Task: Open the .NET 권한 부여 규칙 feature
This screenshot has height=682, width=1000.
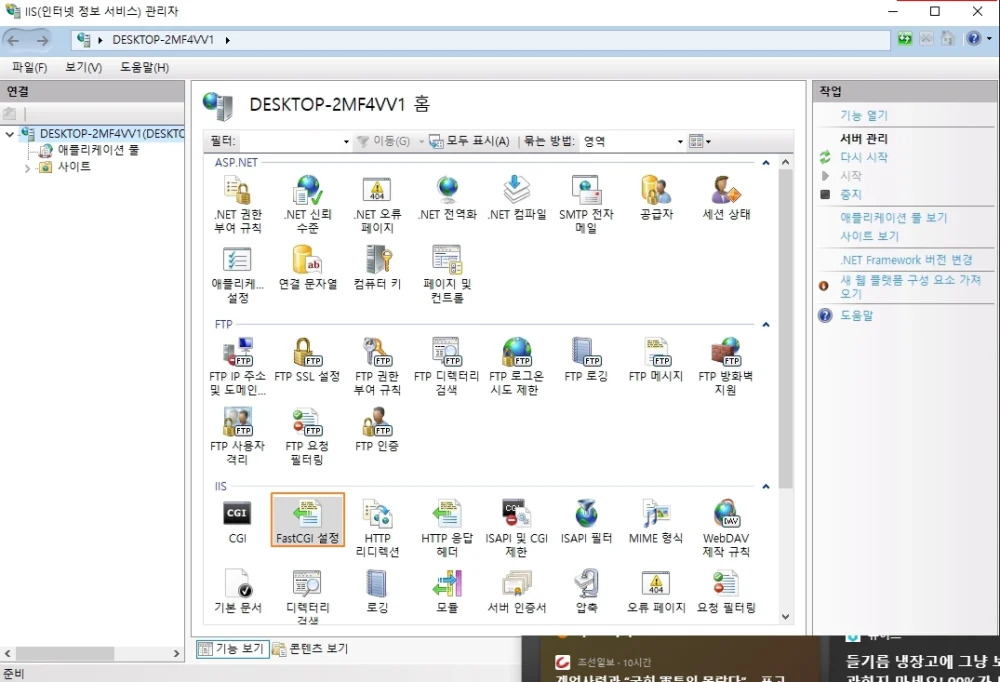Action: click(x=237, y=204)
